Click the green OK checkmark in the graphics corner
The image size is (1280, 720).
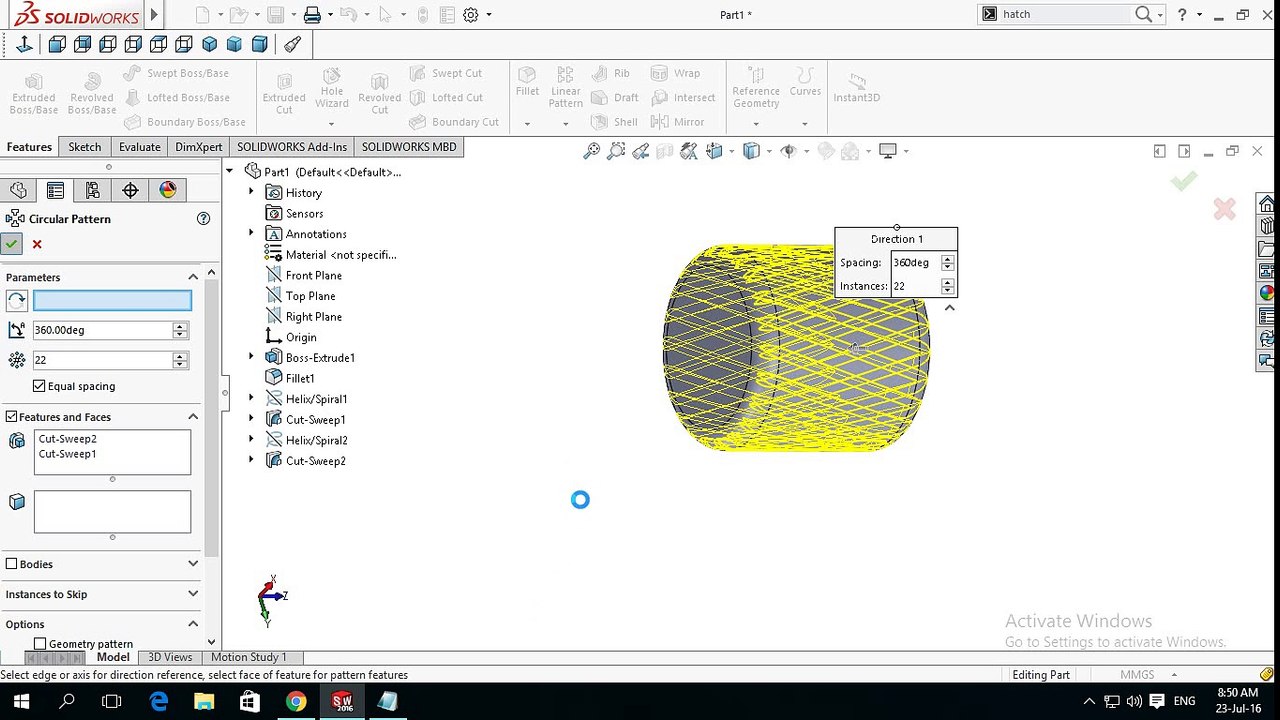click(1184, 181)
